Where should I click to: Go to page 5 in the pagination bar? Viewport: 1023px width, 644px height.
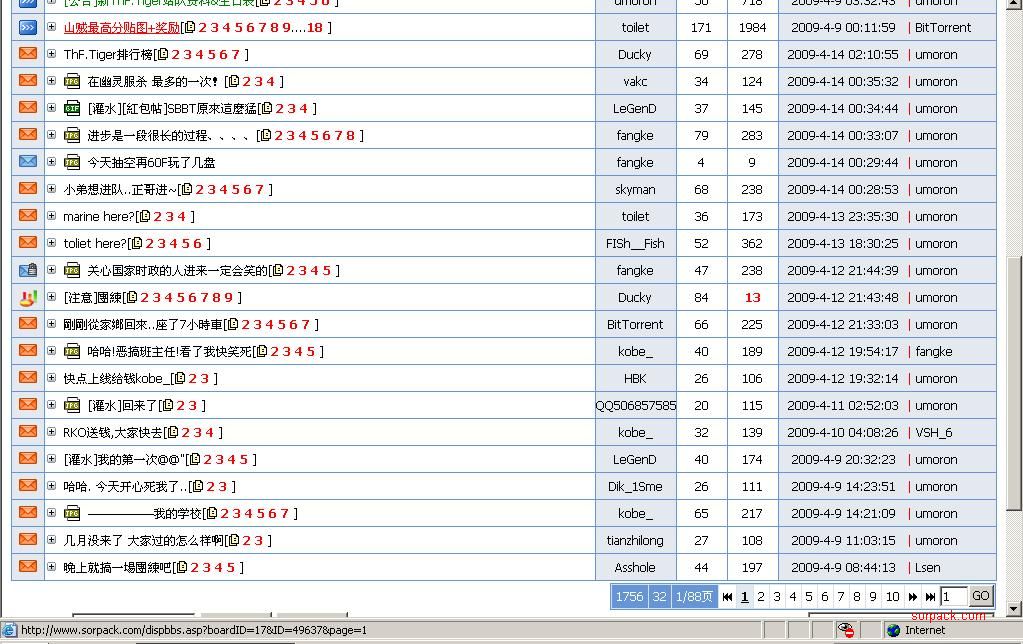tap(809, 597)
